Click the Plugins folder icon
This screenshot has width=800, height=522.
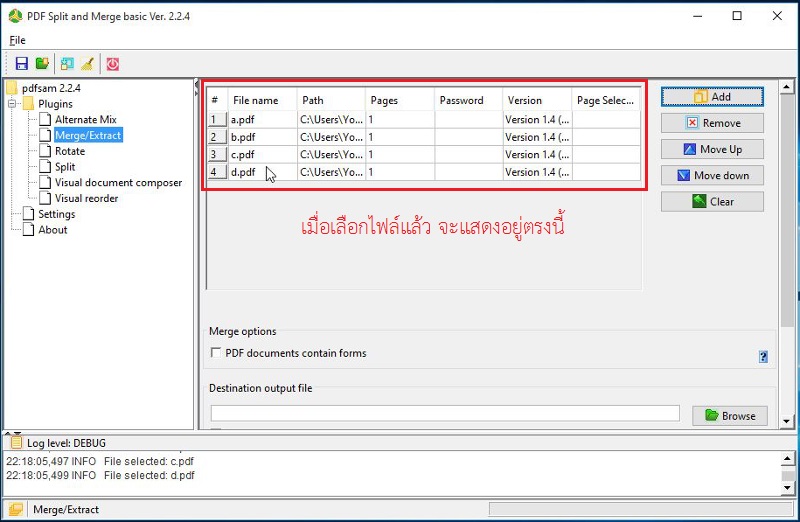29,104
